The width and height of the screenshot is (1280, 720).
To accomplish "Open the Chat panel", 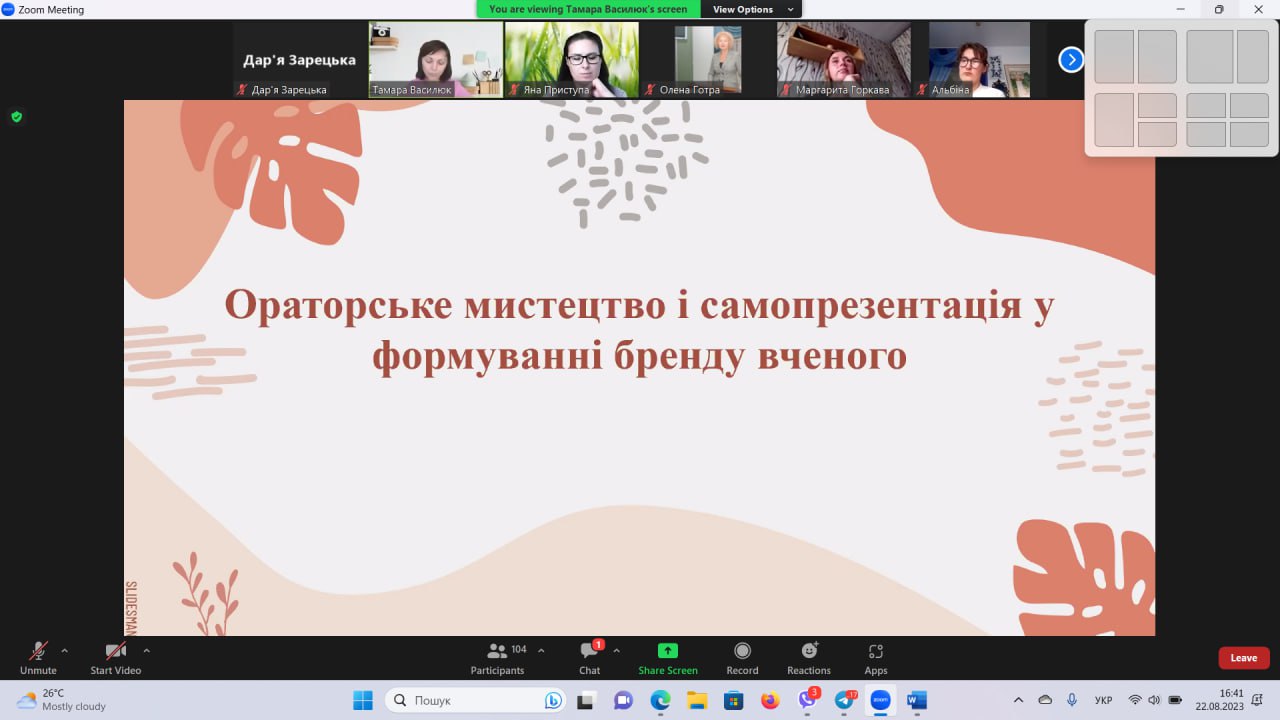I will click(590, 658).
